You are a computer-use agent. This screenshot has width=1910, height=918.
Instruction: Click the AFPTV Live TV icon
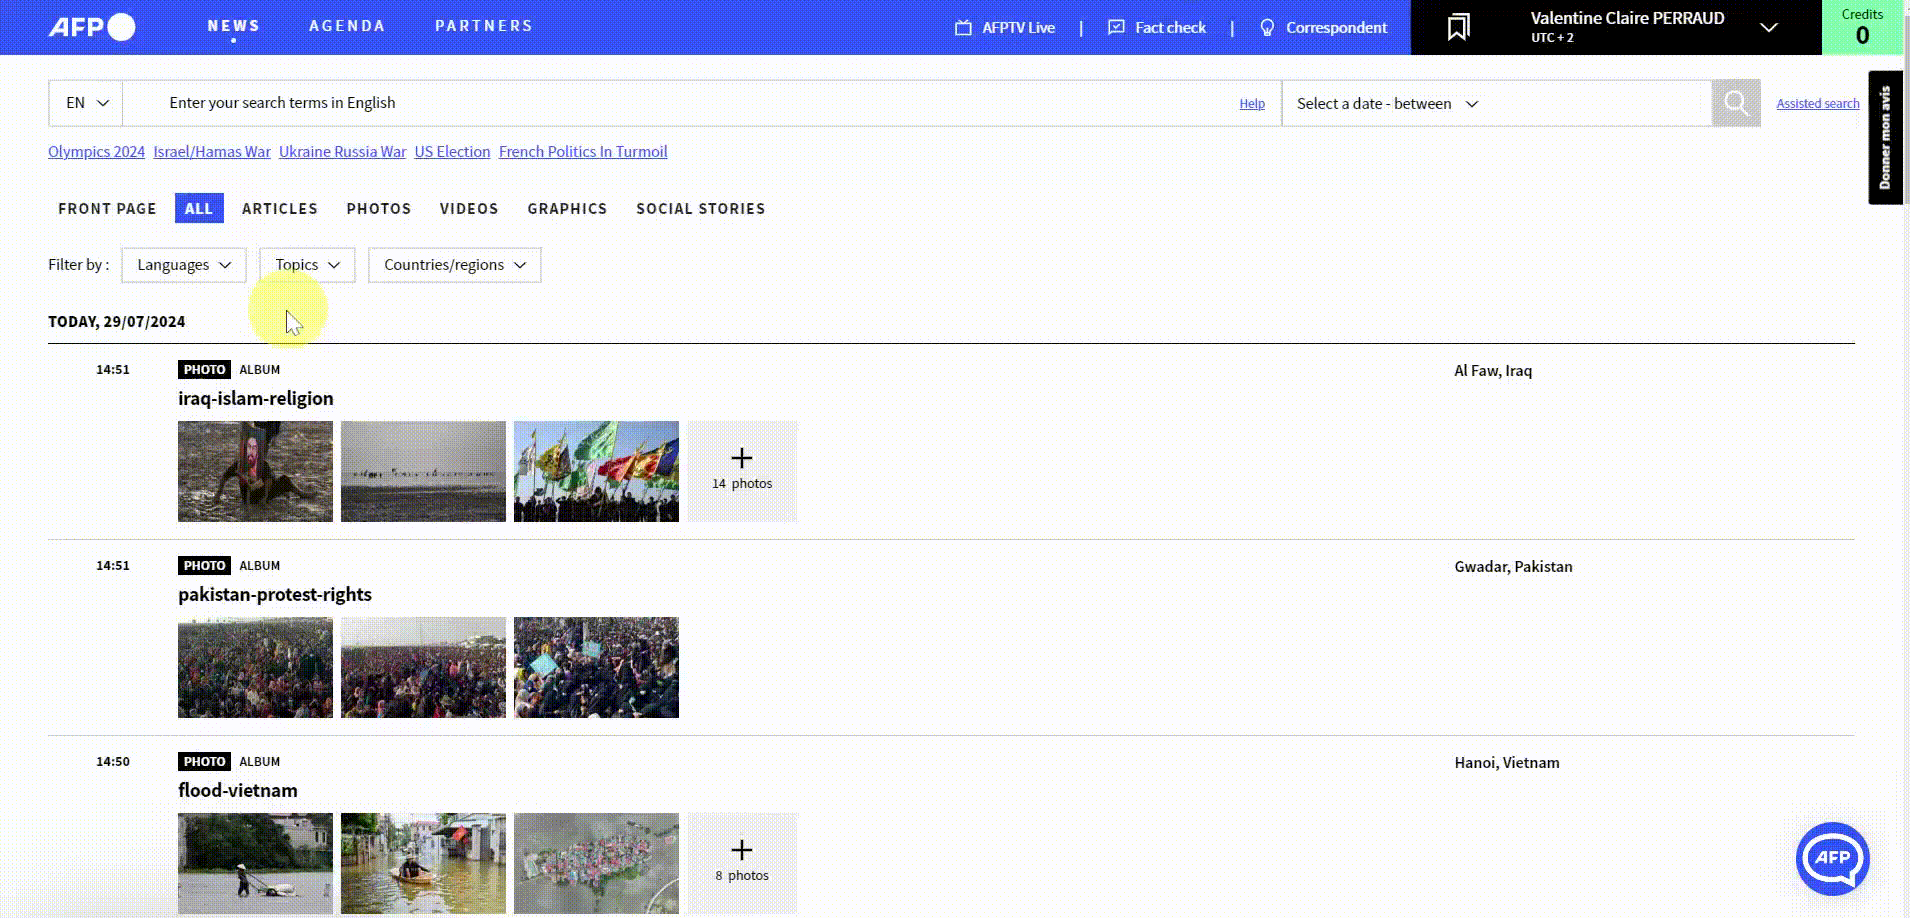[963, 28]
